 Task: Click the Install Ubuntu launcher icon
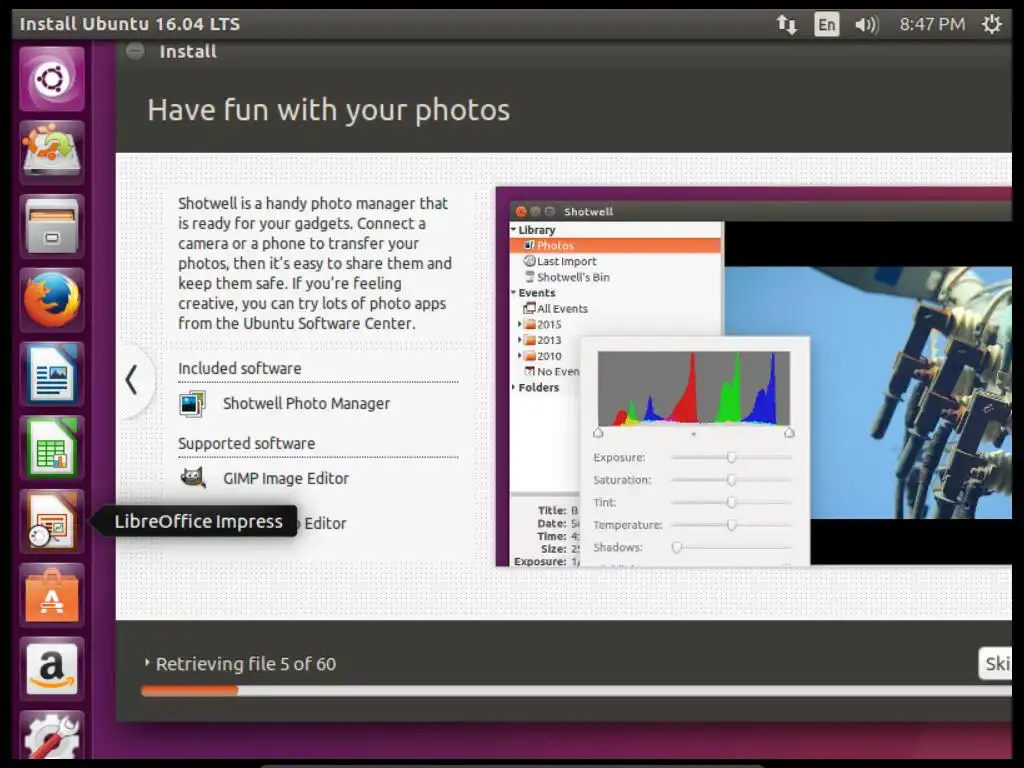click(x=52, y=152)
